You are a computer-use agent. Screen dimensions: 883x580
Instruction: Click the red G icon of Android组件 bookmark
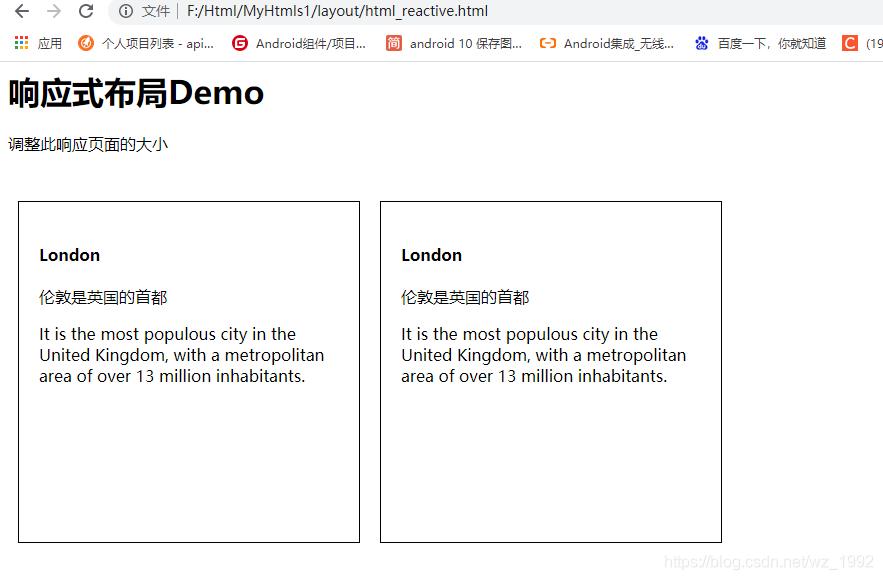pos(240,43)
